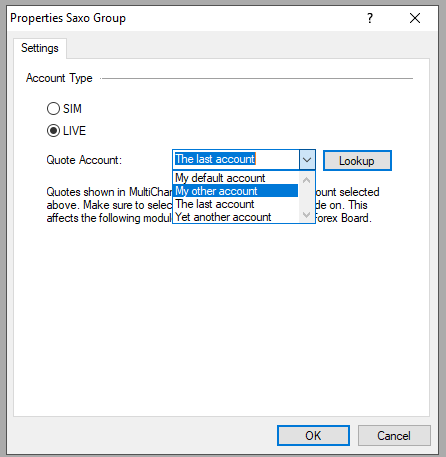This screenshot has width=446, height=457.
Task: Confirm with the OK button
Action: (313, 435)
